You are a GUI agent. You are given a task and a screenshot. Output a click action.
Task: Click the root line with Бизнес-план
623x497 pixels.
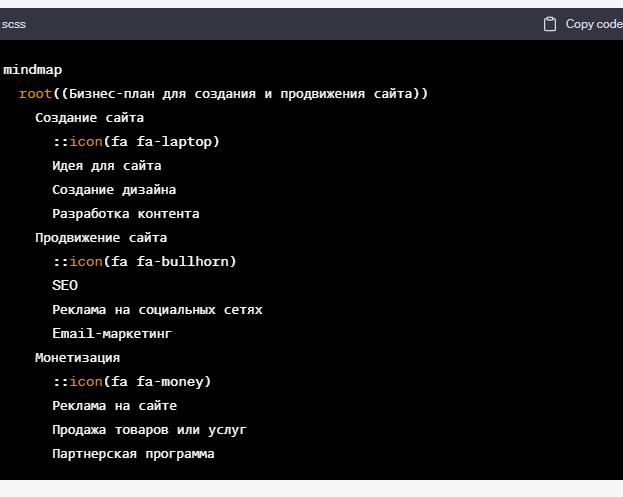(x=223, y=94)
